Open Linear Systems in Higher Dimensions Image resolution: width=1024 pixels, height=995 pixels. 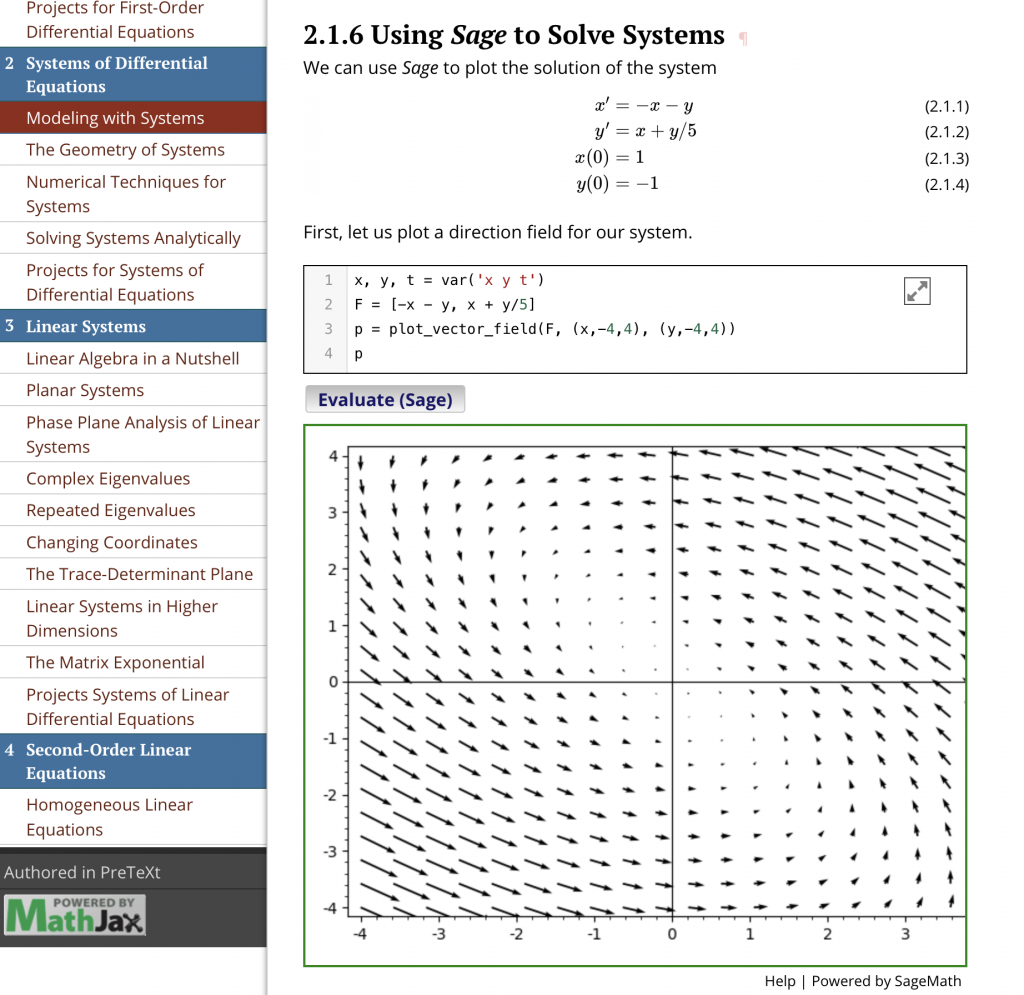click(x=133, y=618)
